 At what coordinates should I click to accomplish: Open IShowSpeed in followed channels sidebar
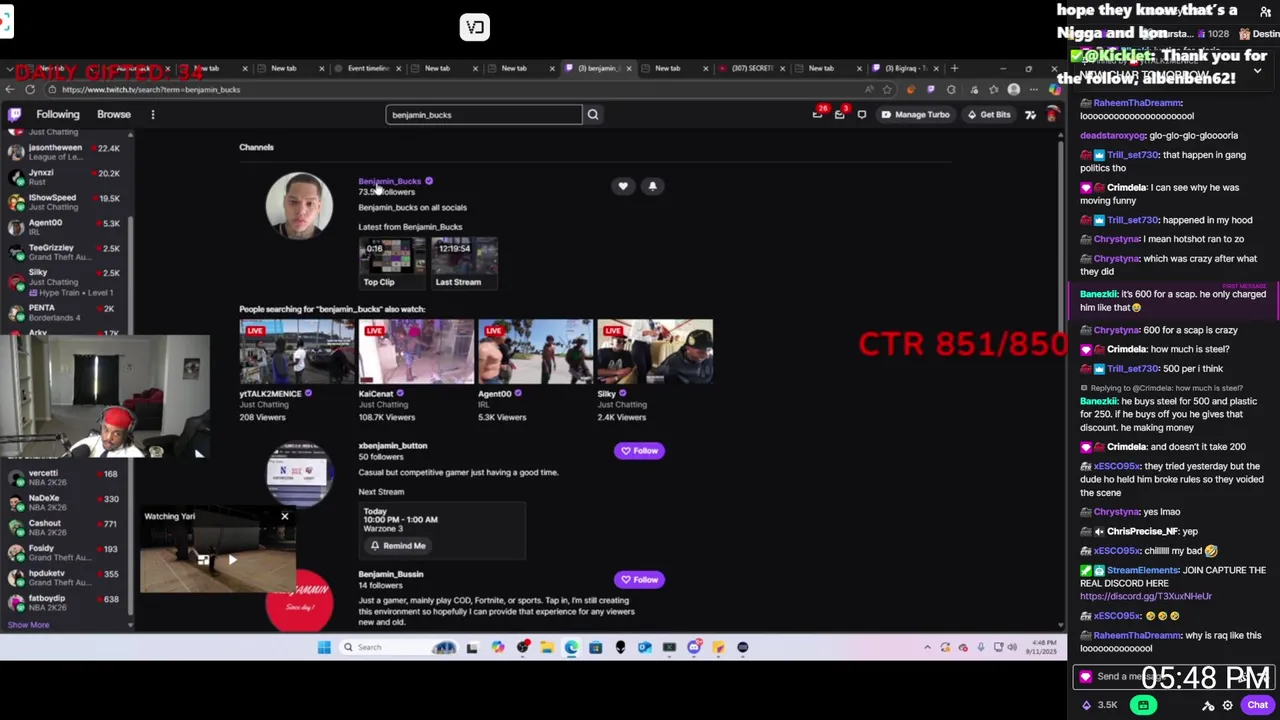point(65,202)
